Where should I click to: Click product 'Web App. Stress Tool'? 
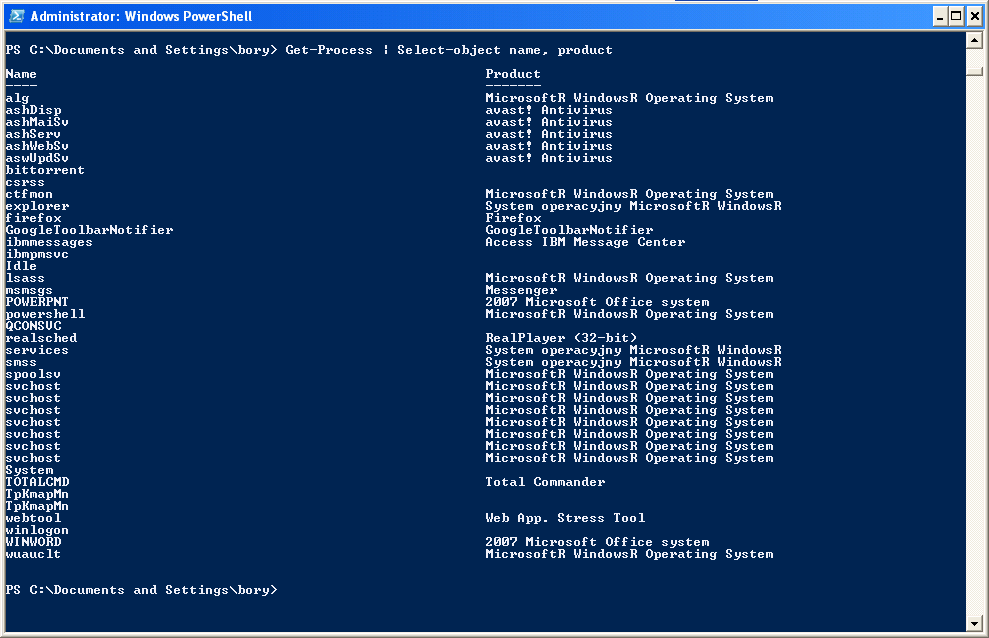[565, 518]
